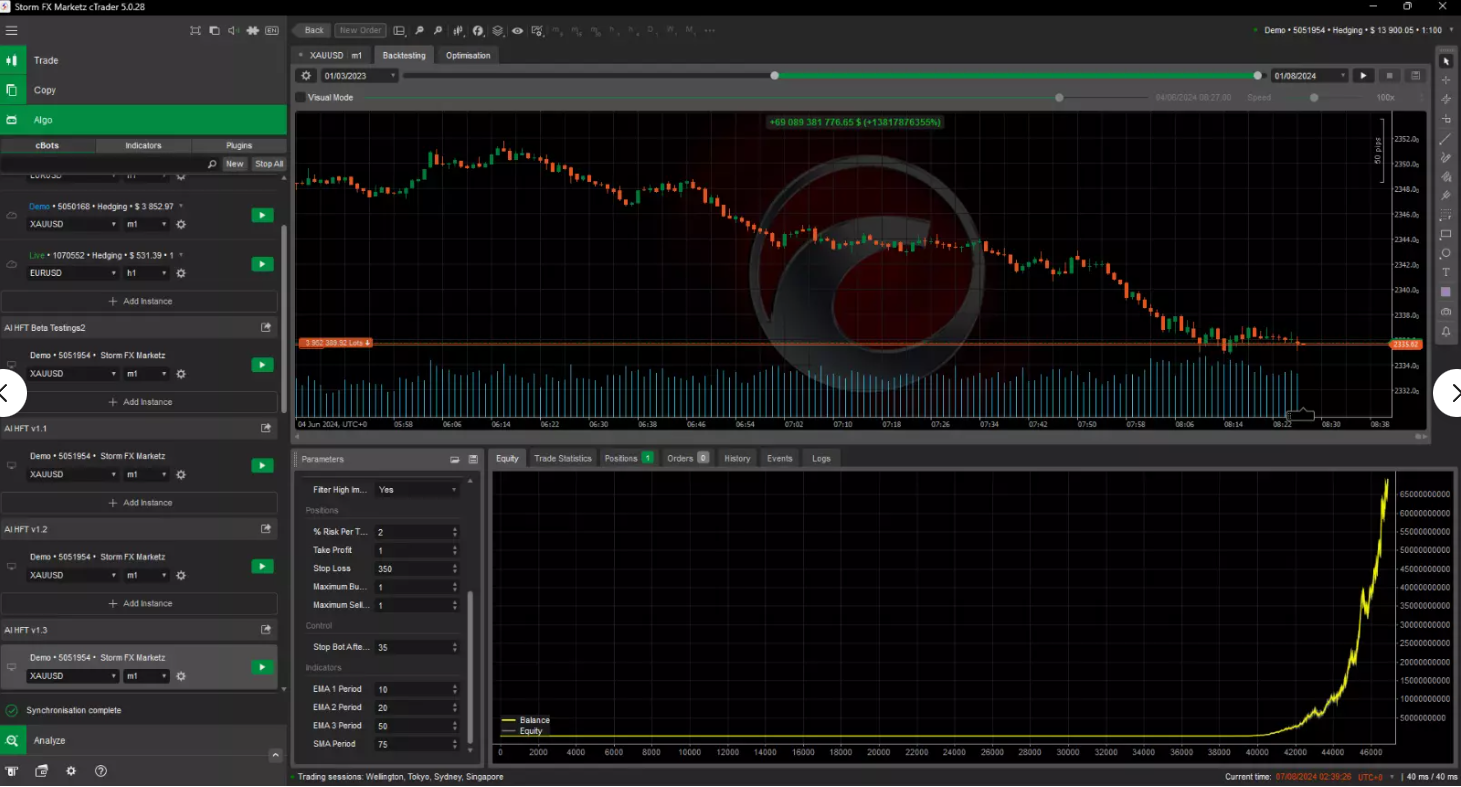Select the trend line drawing tool
Screen dimensions: 1461x787
[x=1445, y=138]
